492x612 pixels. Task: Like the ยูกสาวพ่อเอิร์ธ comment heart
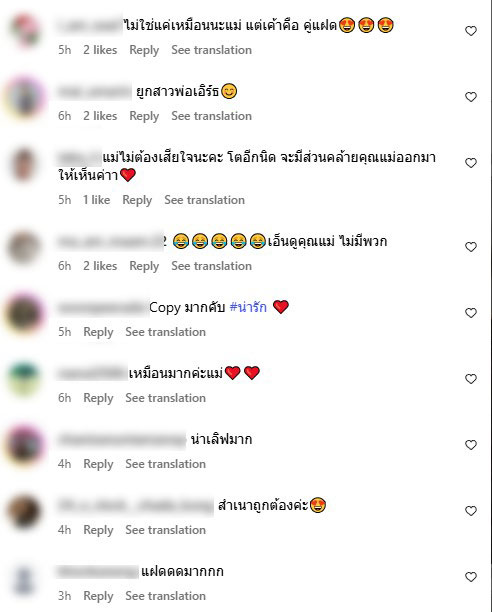[x=471, y=97]
